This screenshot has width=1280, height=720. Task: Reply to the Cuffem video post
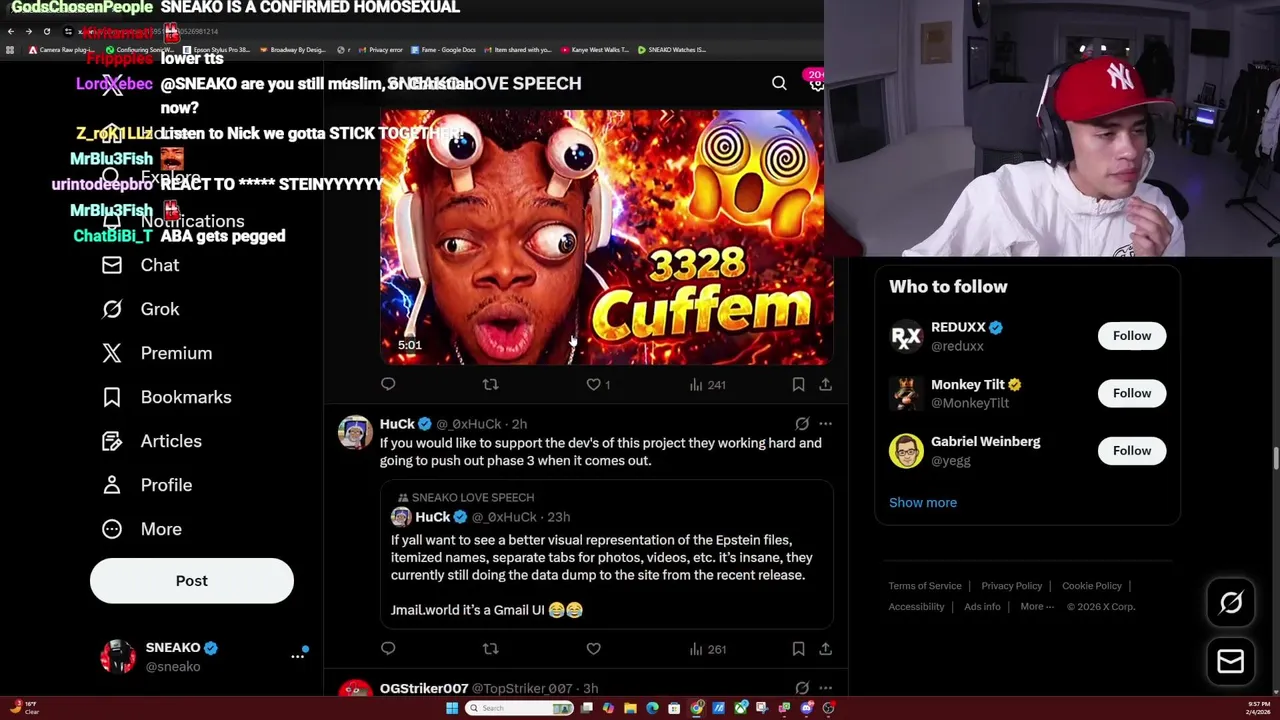click(388, 384)
